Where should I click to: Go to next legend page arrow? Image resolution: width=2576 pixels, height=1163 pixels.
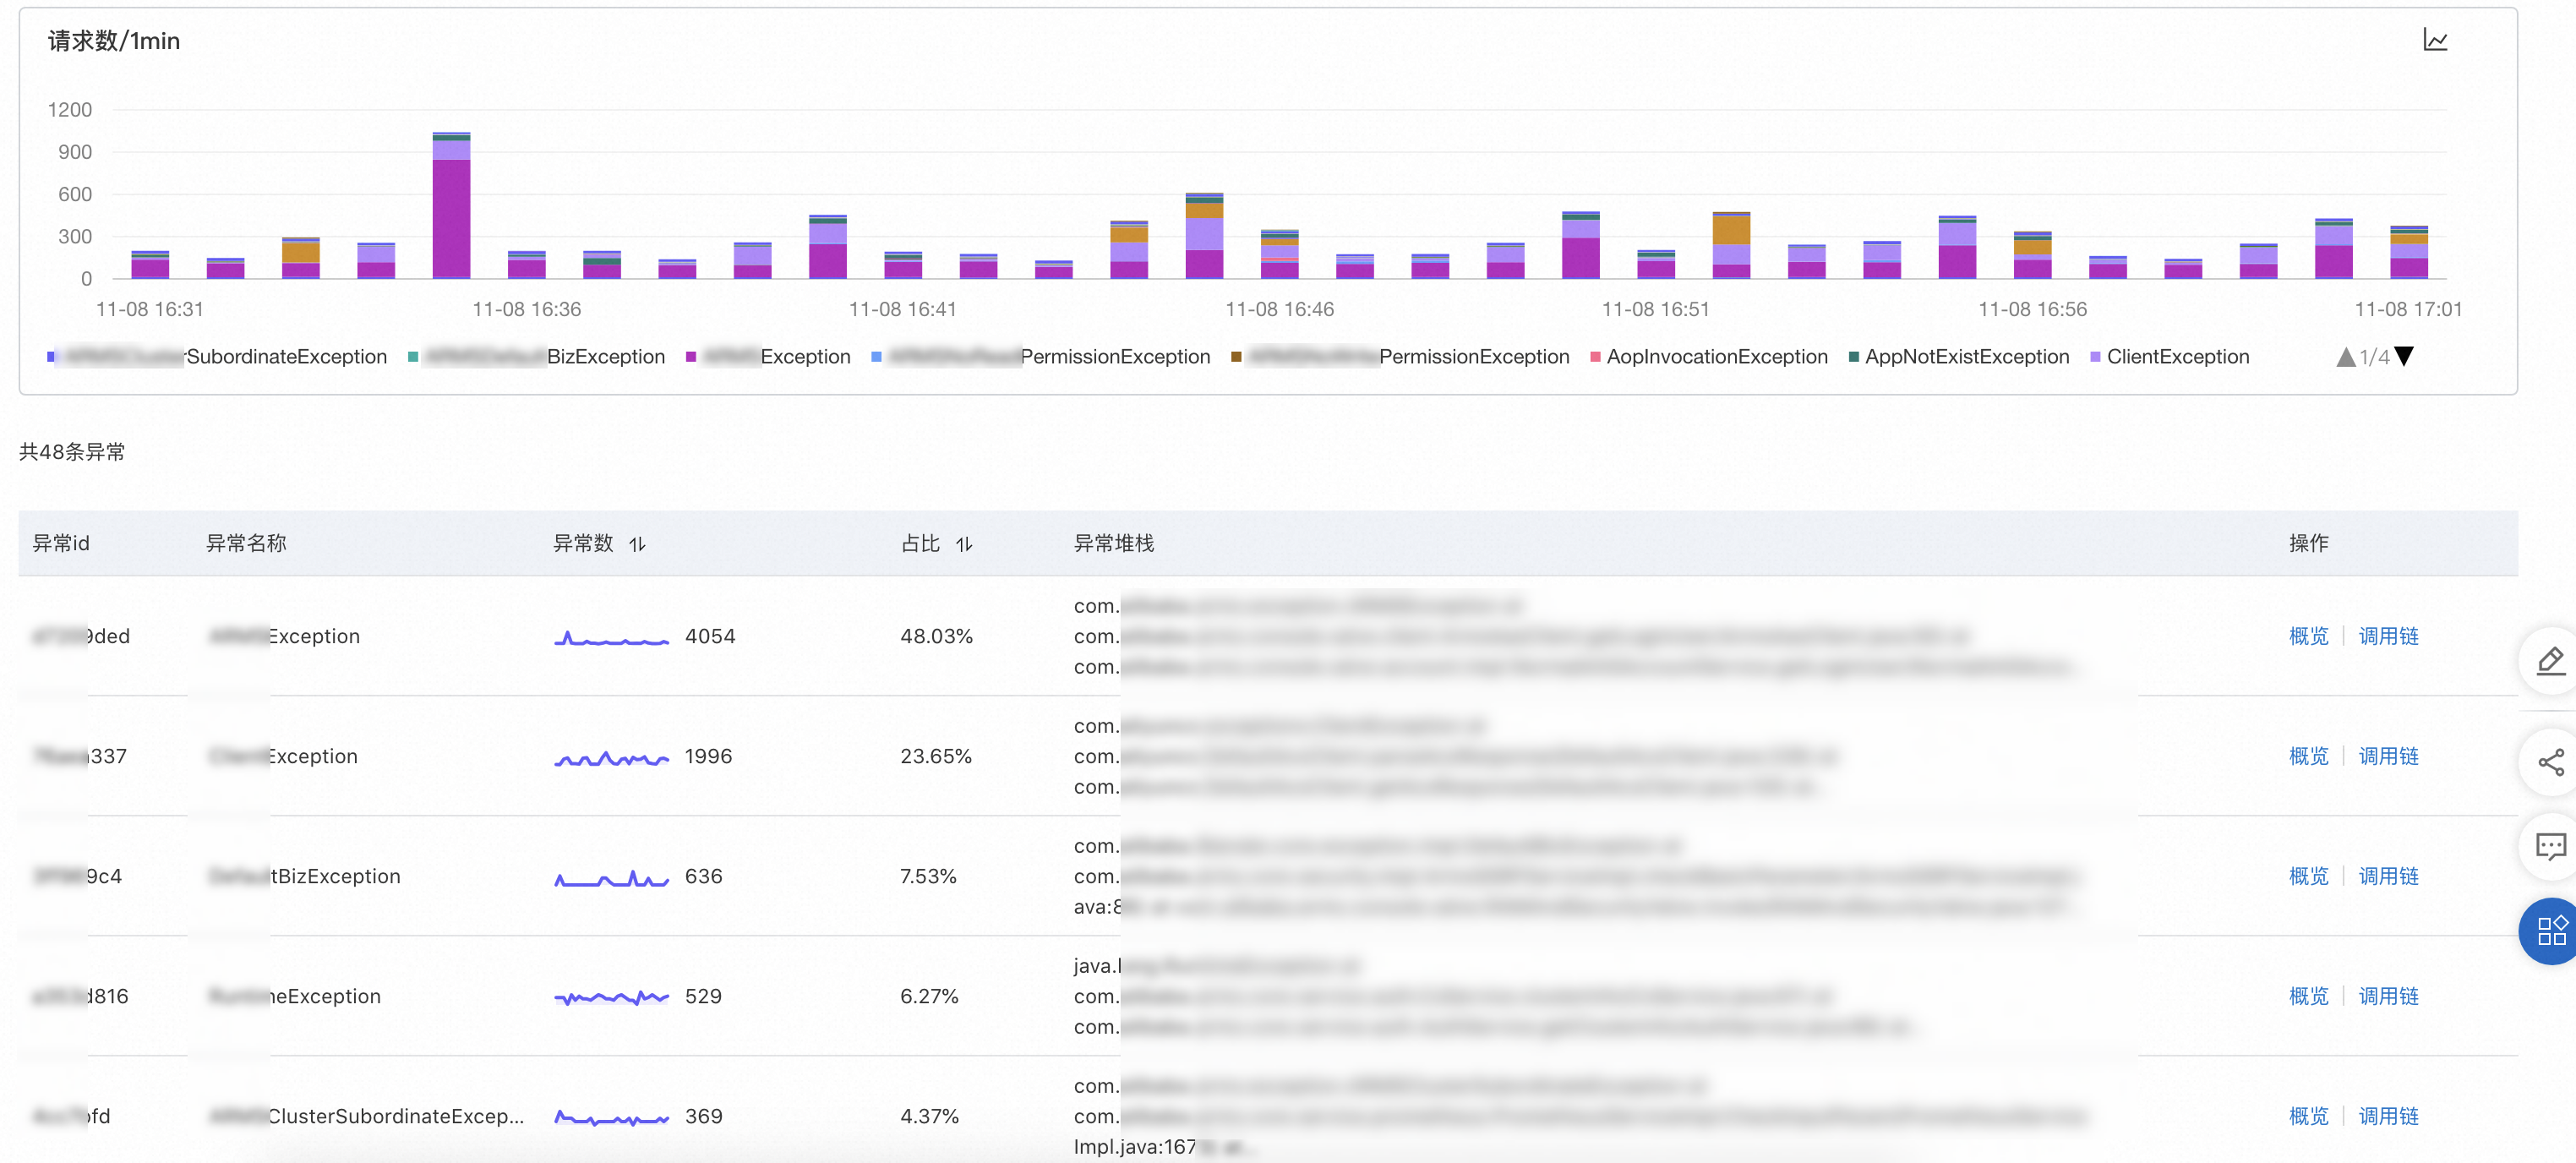pyautogui.click(x=2405, y=356)
